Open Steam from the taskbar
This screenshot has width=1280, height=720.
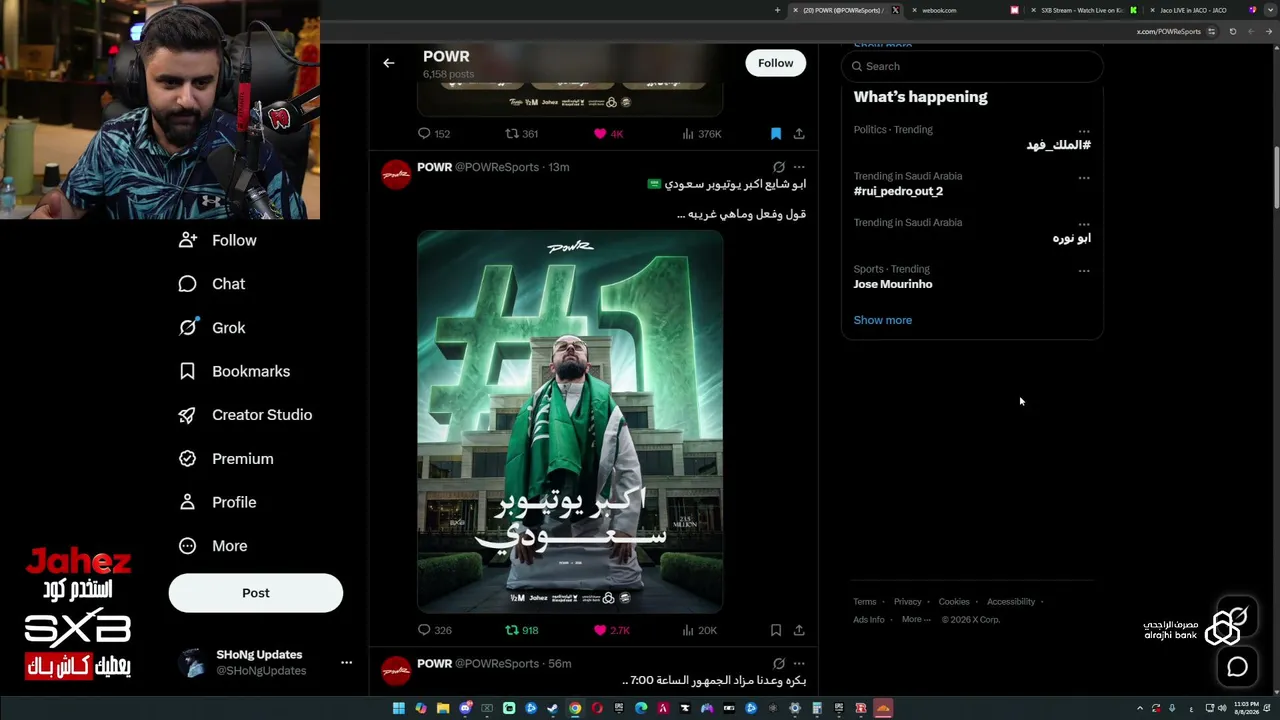pyautogui.click(x=553, y=708)
